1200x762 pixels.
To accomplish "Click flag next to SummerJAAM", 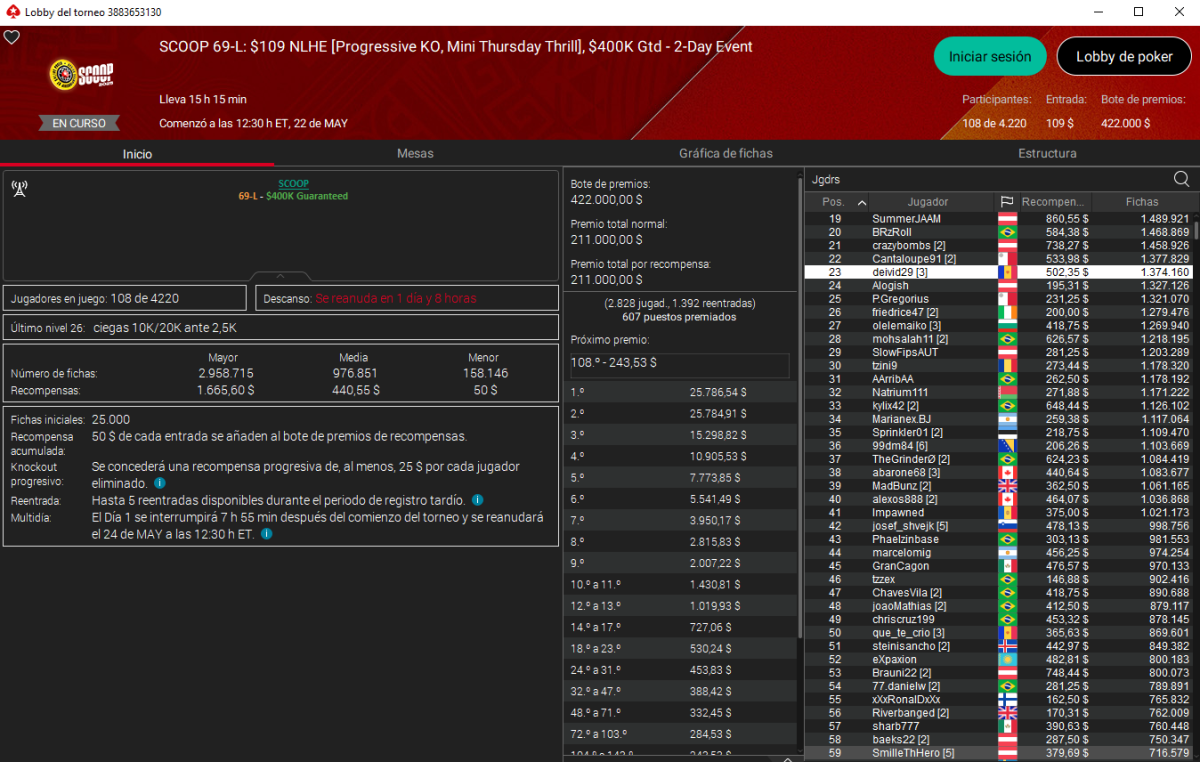I will pyautogui.click(x=1007, y=218).
